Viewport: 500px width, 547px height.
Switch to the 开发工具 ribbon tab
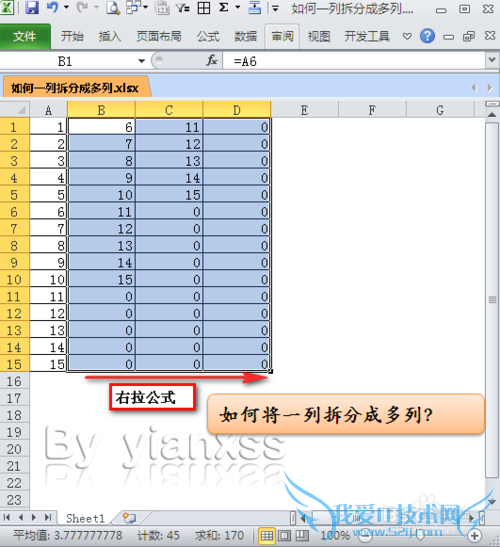point(367,36)
